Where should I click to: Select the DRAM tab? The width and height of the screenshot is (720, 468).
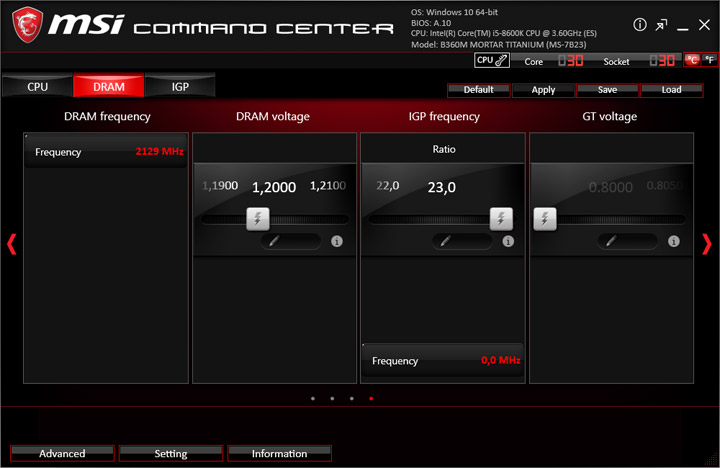109,86
